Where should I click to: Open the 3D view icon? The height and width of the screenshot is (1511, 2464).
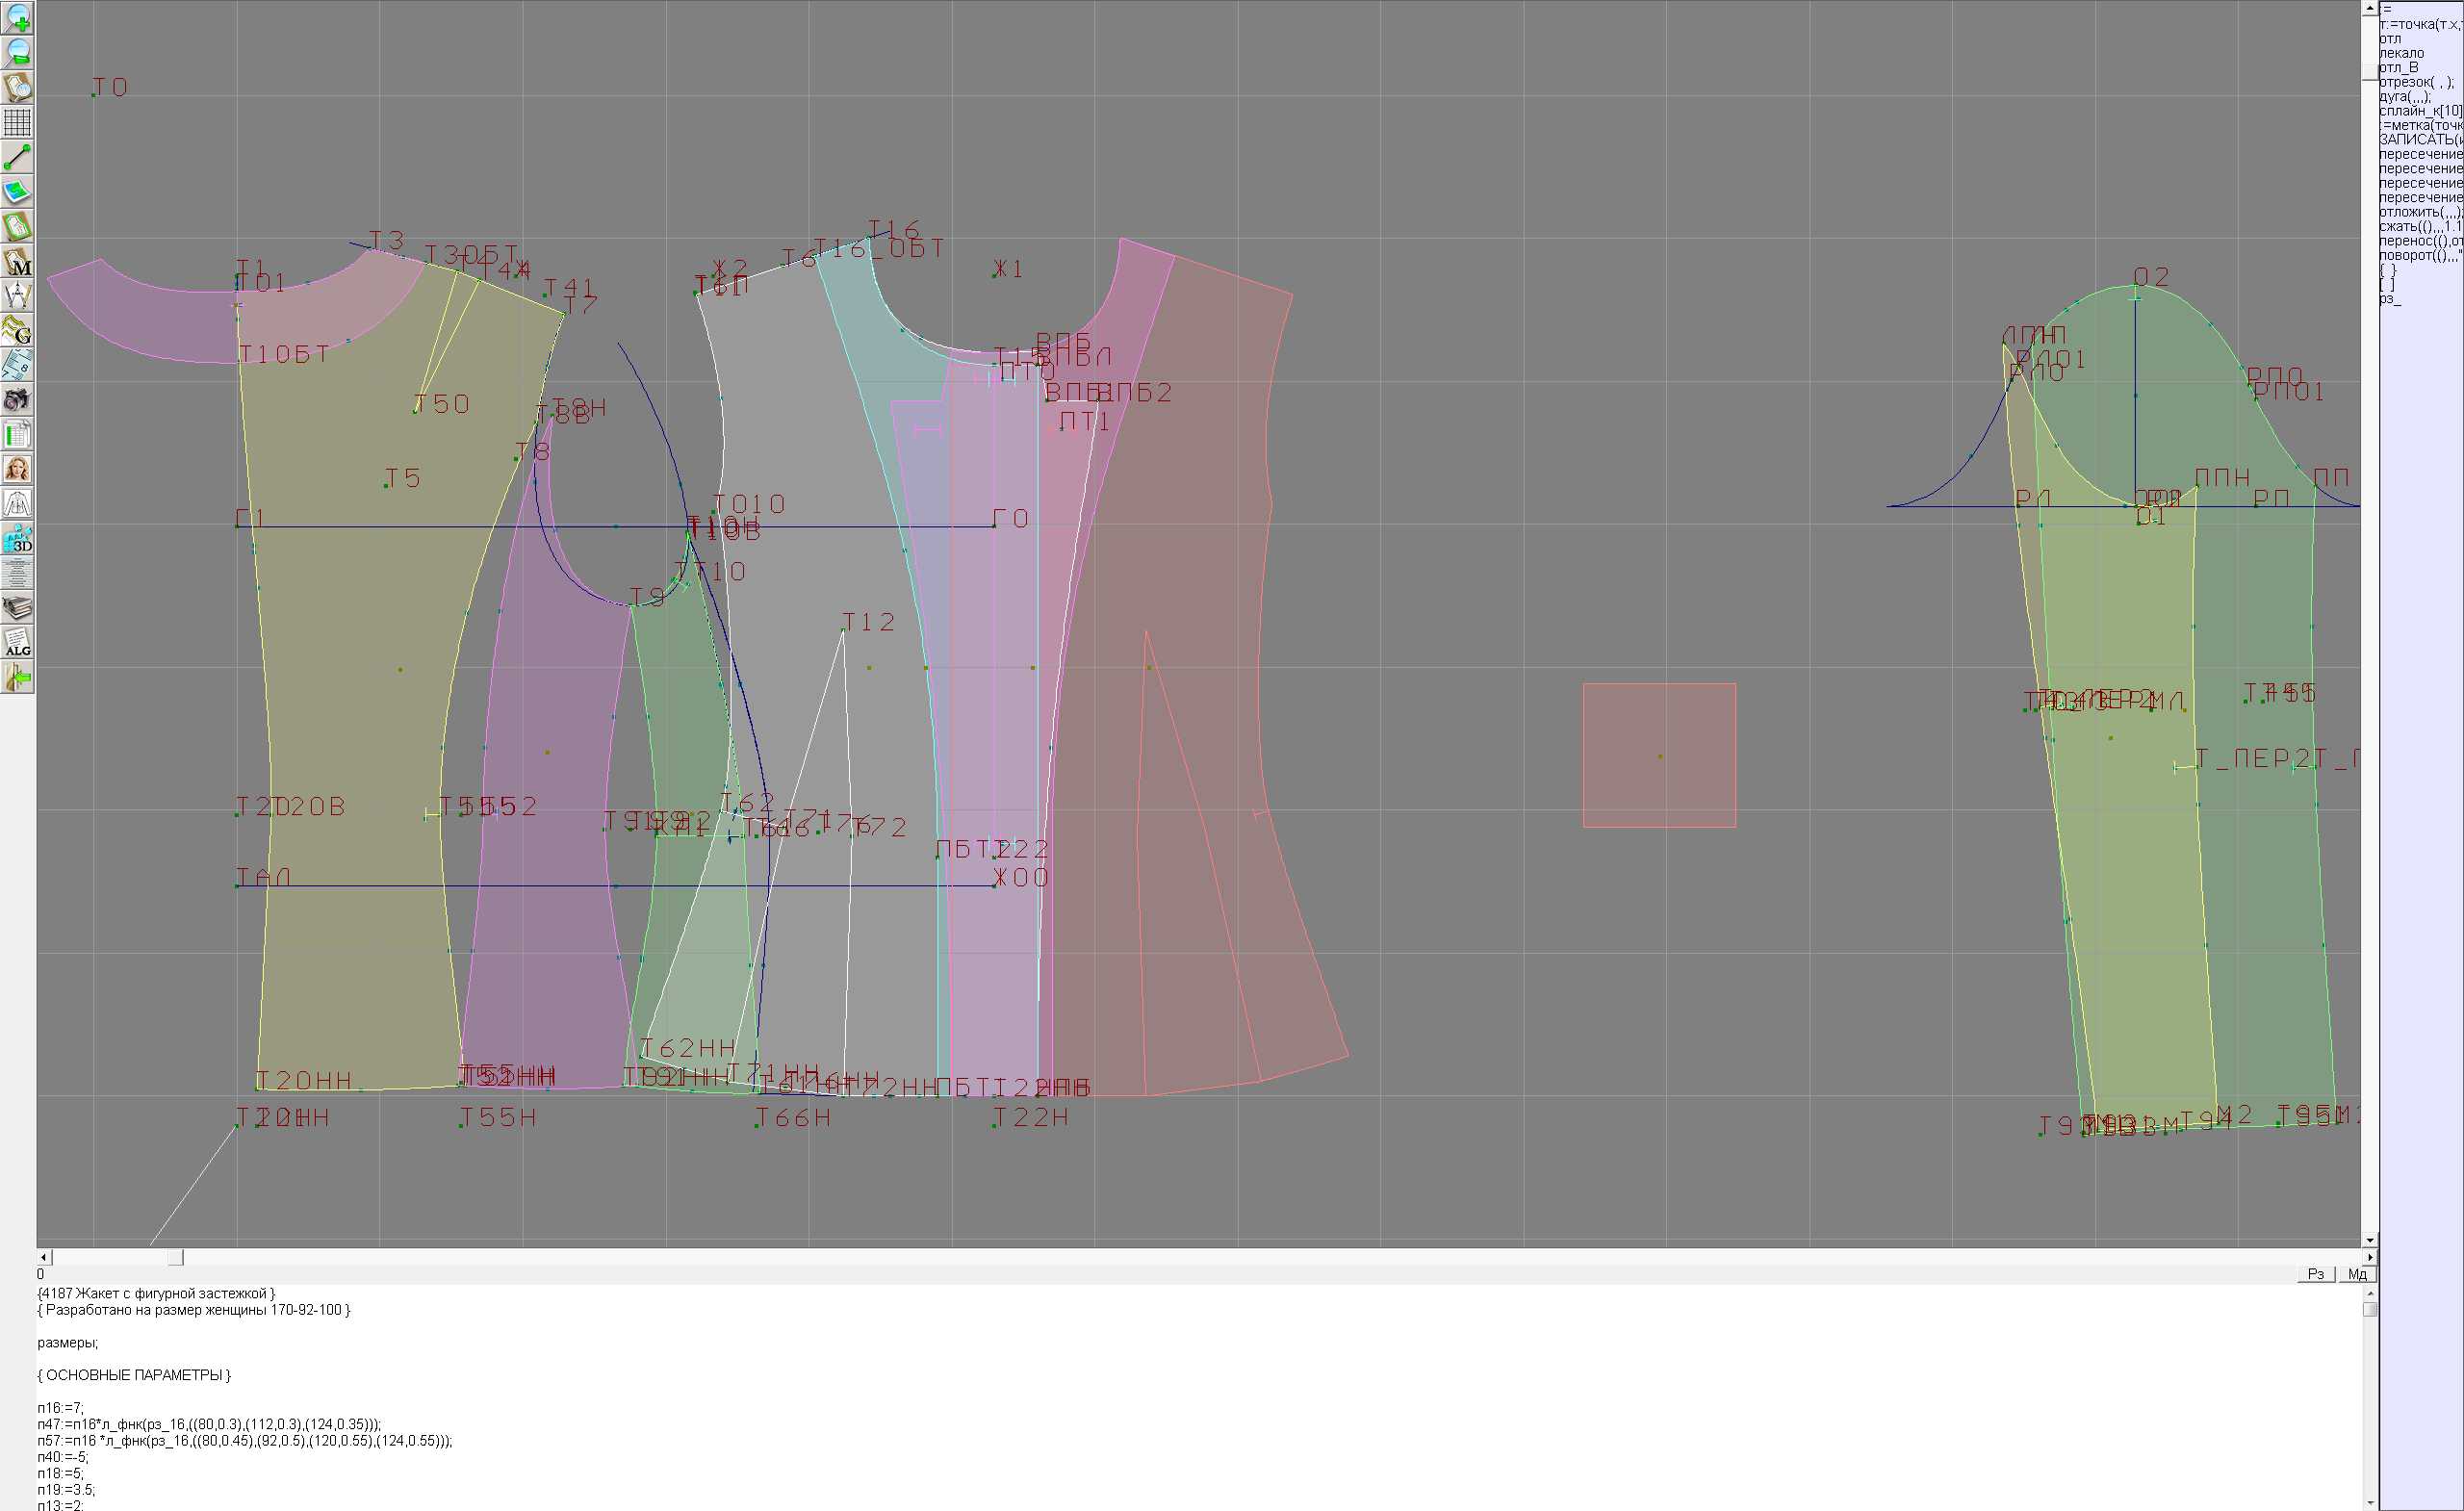tap(18, 539)
